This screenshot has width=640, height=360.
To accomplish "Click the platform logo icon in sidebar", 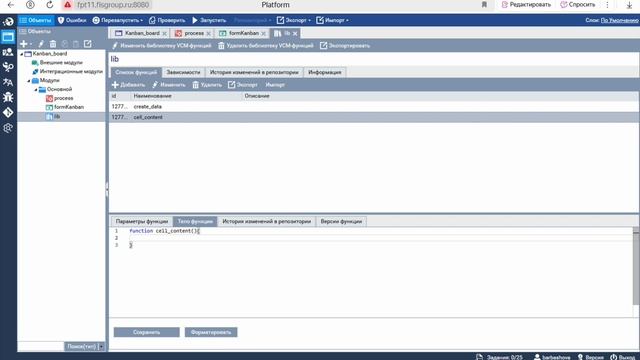I will [x=8, y=21].
